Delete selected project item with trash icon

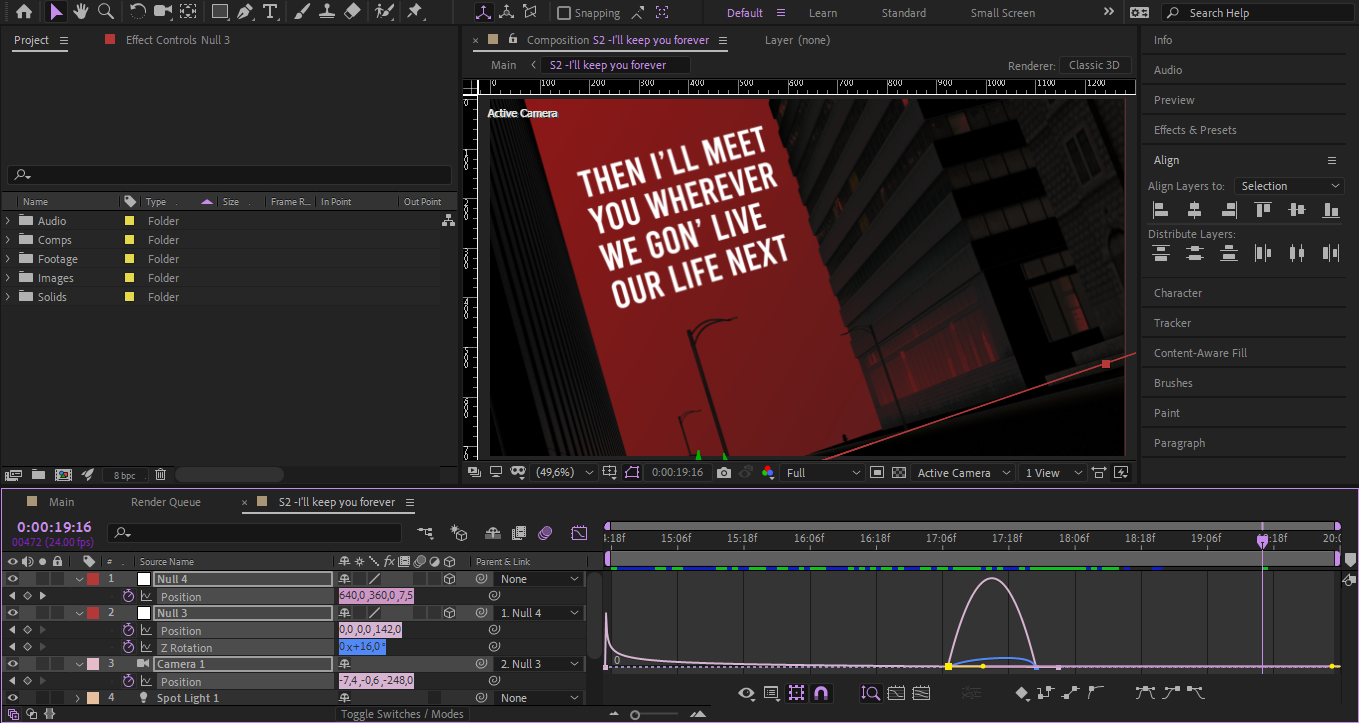[x=160, y=475]
